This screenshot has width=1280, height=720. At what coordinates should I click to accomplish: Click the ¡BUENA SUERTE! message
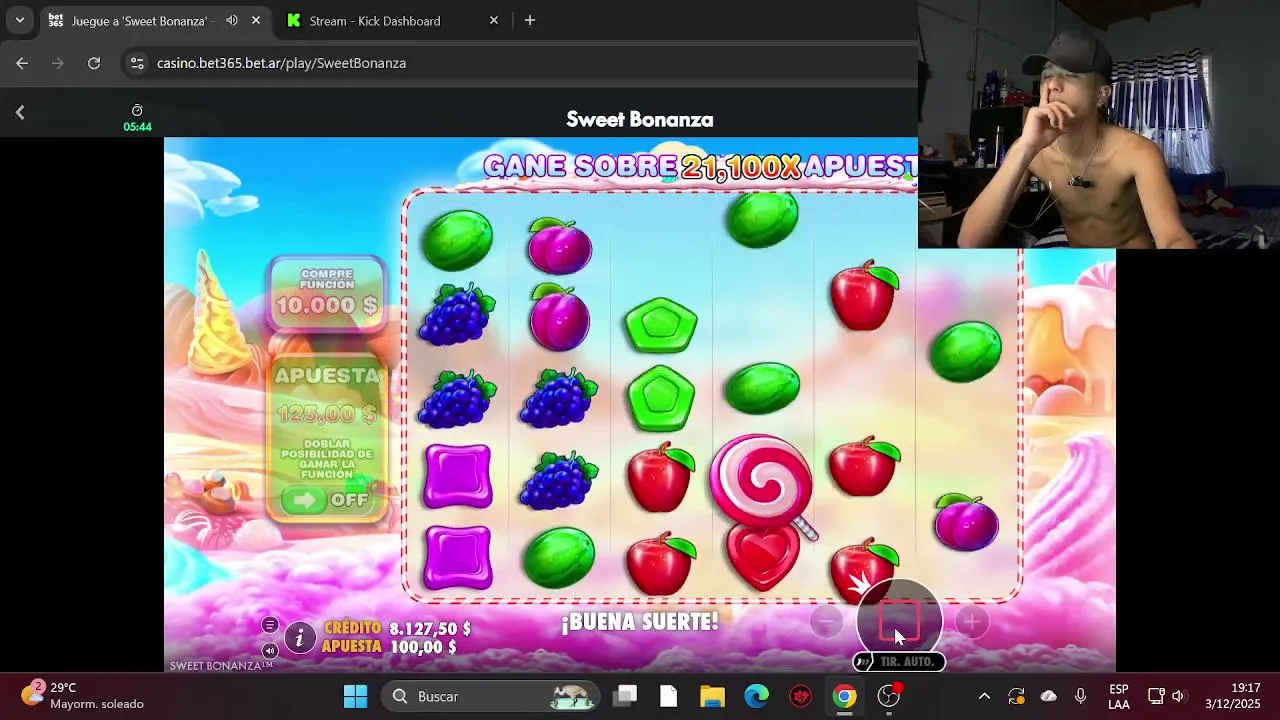(x=640, y=622)
